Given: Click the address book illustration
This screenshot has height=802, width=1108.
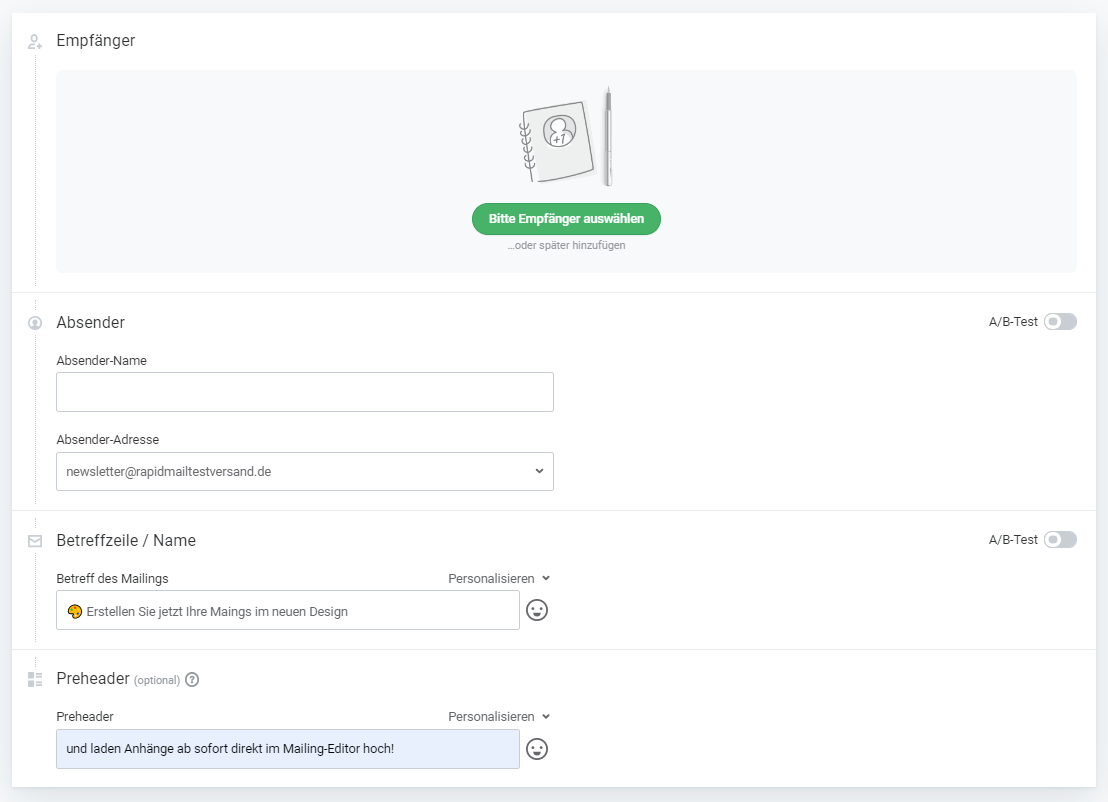Looking at the screenshot, I should click(565, 138).
